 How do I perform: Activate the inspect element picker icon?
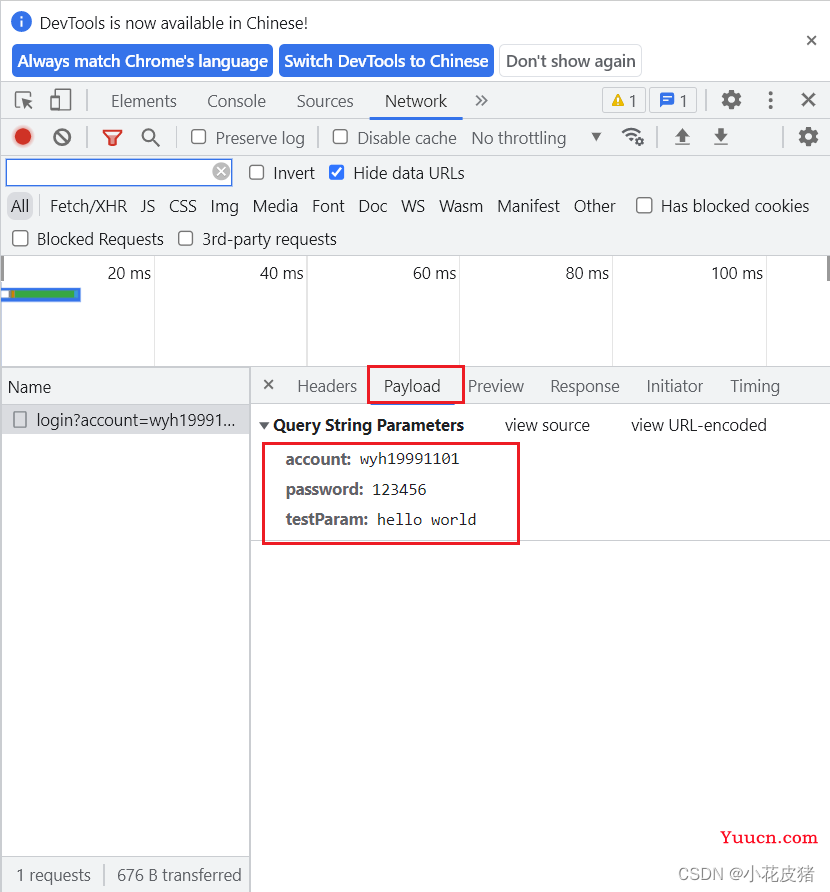(x=24, y=101)
